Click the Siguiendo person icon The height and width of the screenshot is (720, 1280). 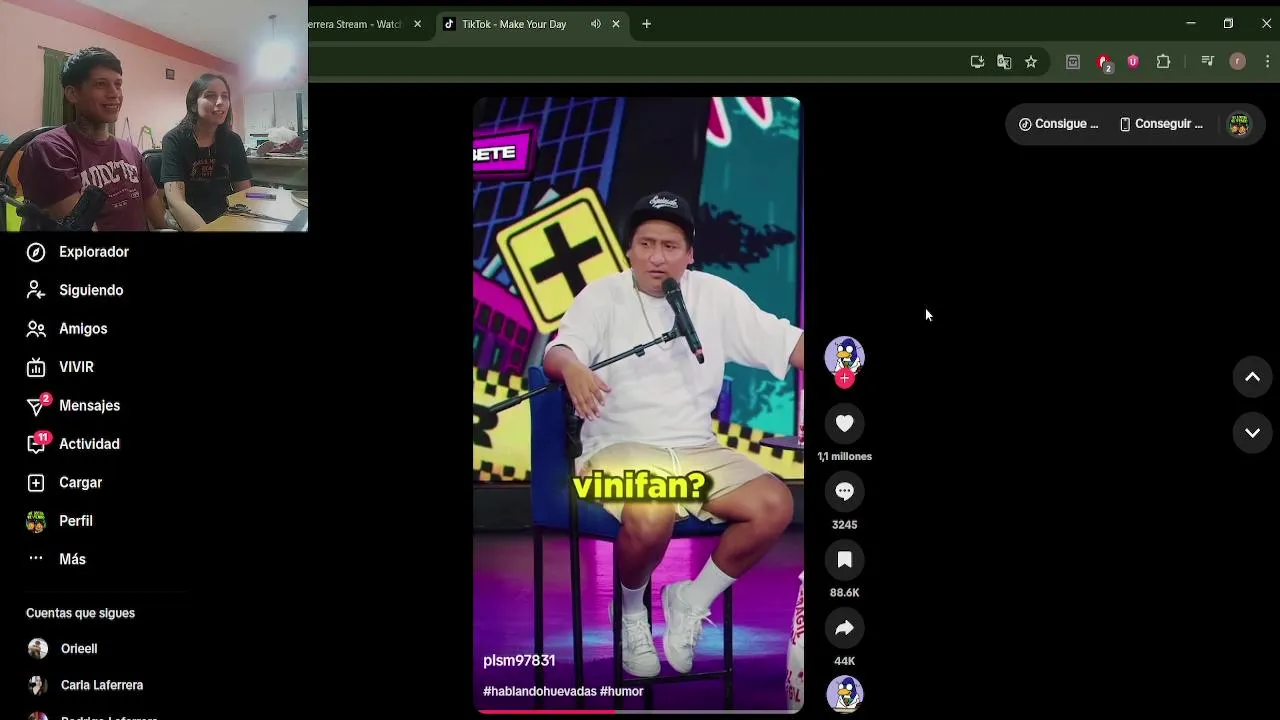[36, 290]
